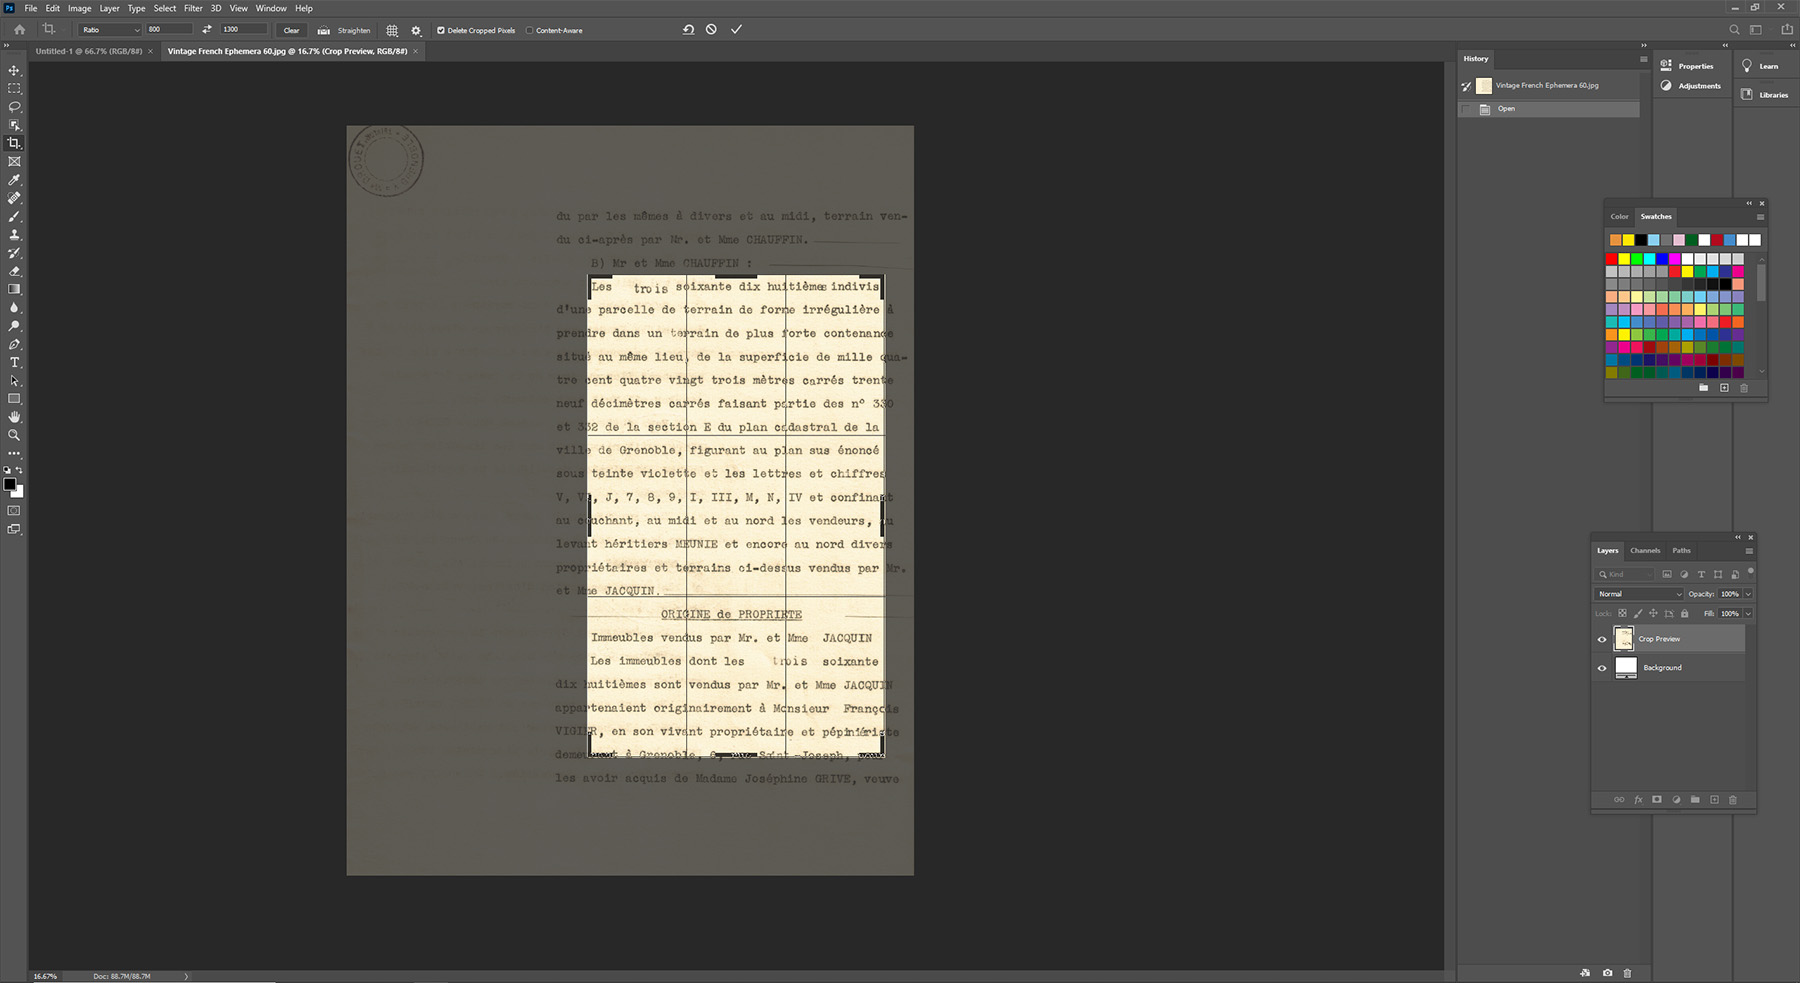The image size is (1800, 983).
Task: Open the Image menu
Action: [x=80, y=8]
